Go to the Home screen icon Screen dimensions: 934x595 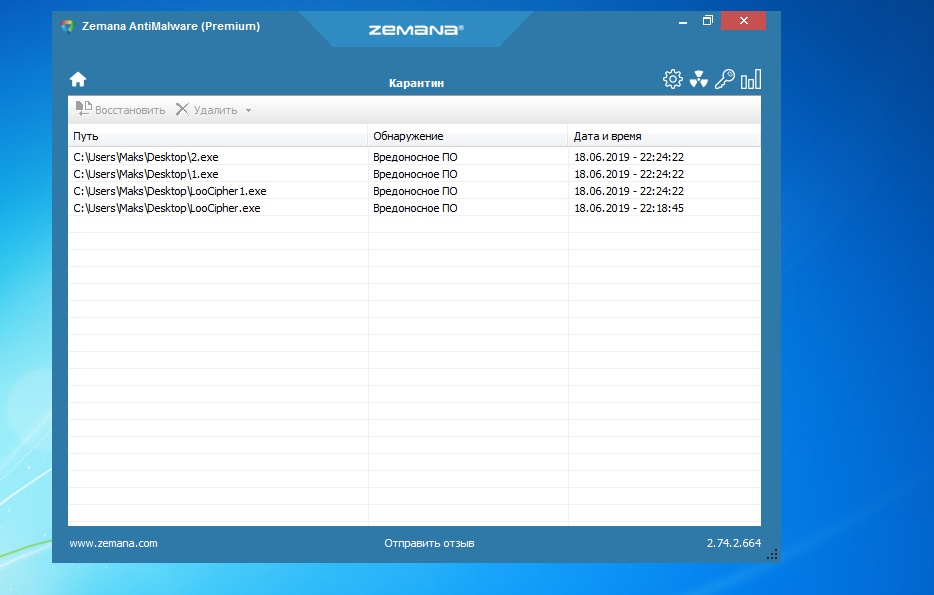[x=78, y=79]
